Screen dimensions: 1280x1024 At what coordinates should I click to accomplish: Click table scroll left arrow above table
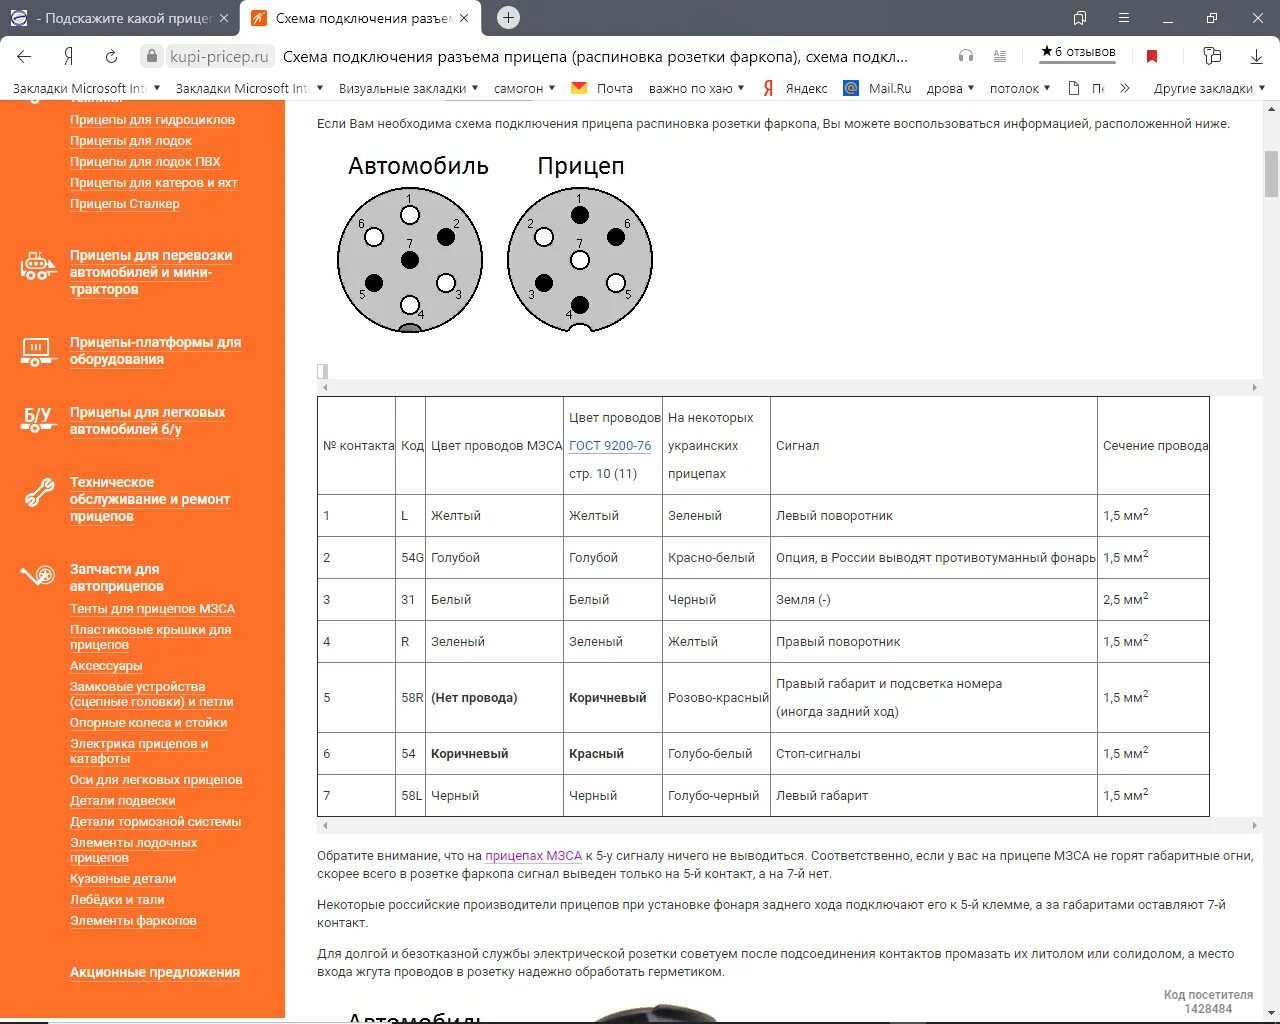tap(324, 387)
